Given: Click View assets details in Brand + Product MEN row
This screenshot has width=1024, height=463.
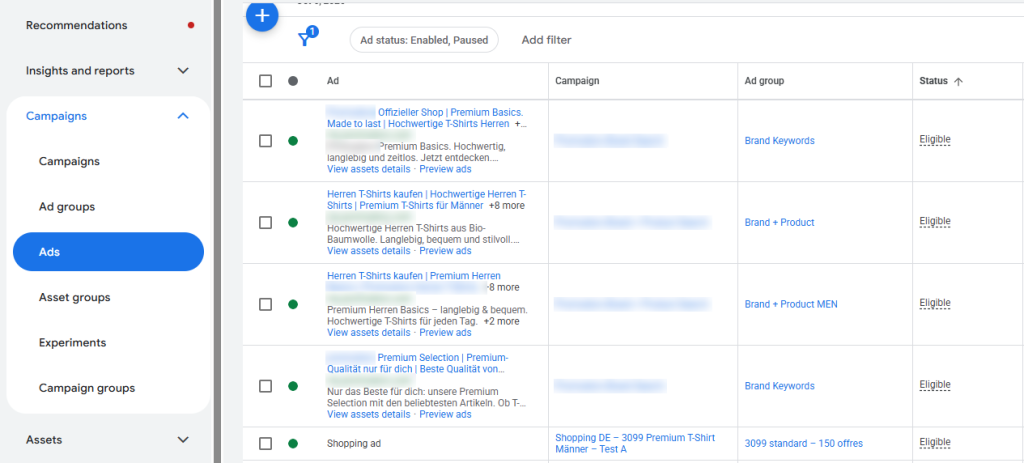Looking at the screenshot, I should [x=368, y=332].
